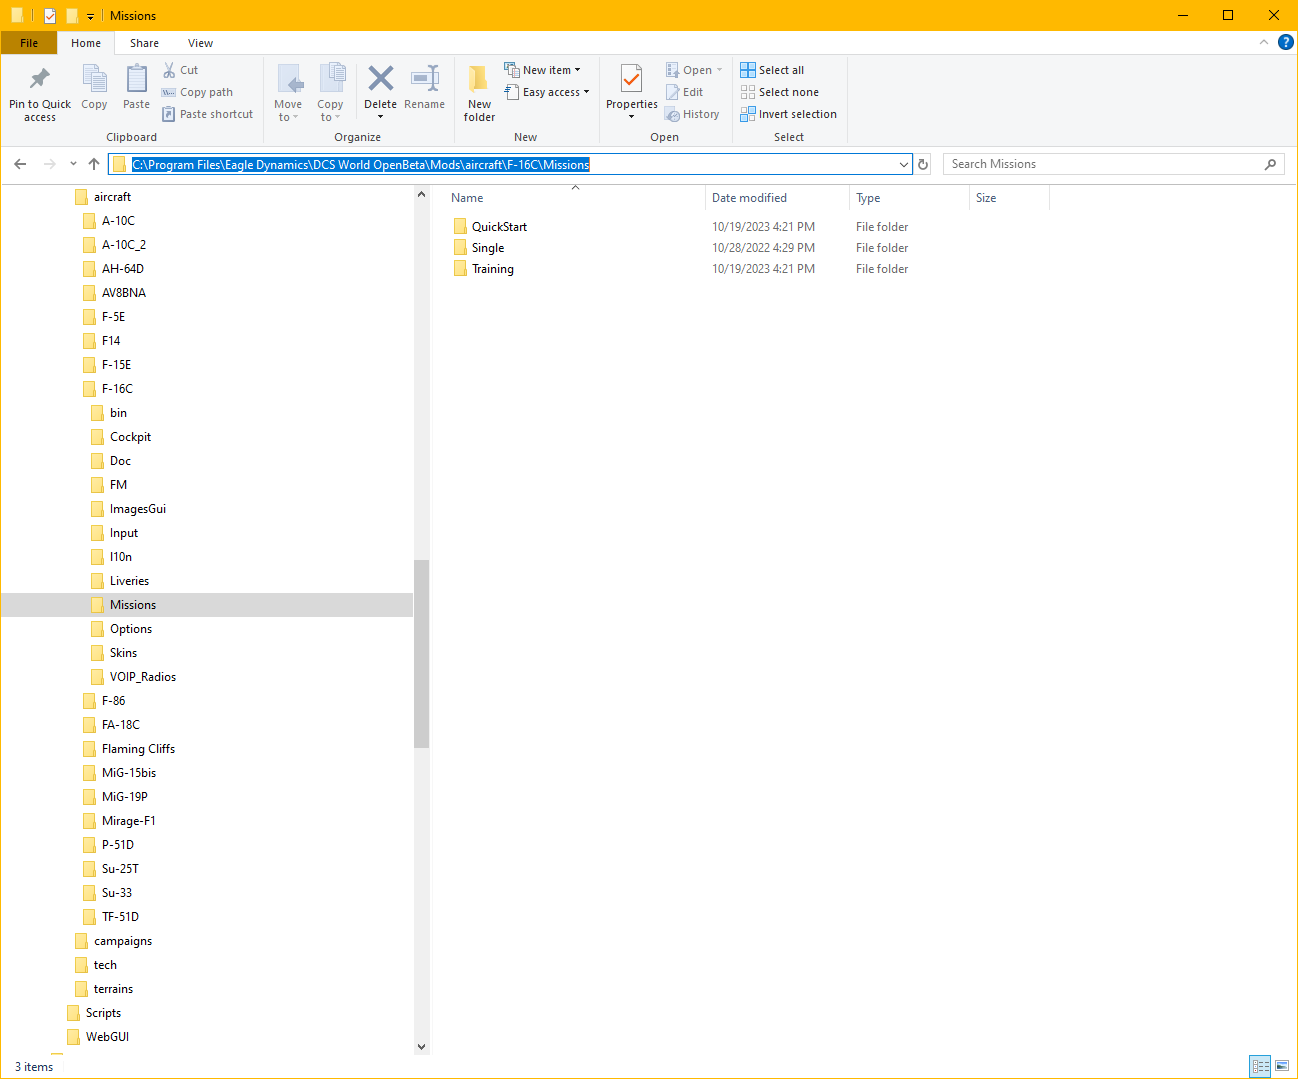Image resolution: width=1298 pixels, height=1079 pixels.
Task: Open the View ribbon tab
Action: coord(200,43)
